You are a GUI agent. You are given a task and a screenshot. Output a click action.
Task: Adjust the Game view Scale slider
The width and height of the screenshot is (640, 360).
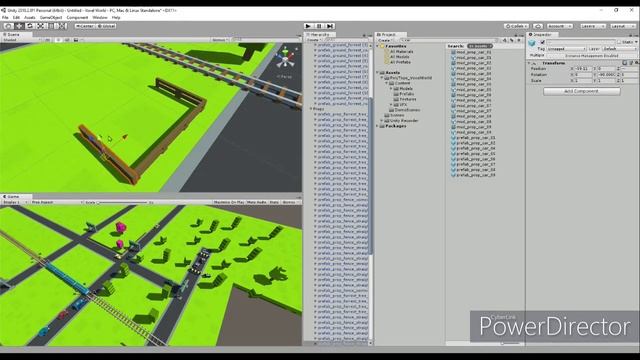coord(122,202)
